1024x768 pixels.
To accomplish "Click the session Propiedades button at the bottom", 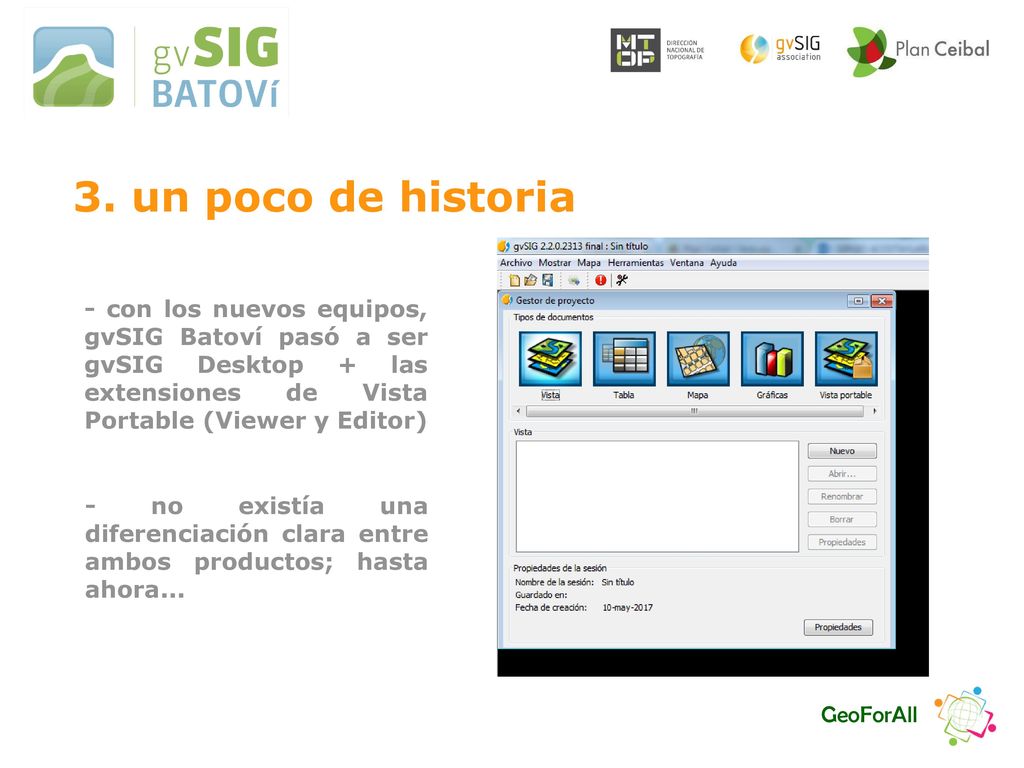I will [838, 627].
